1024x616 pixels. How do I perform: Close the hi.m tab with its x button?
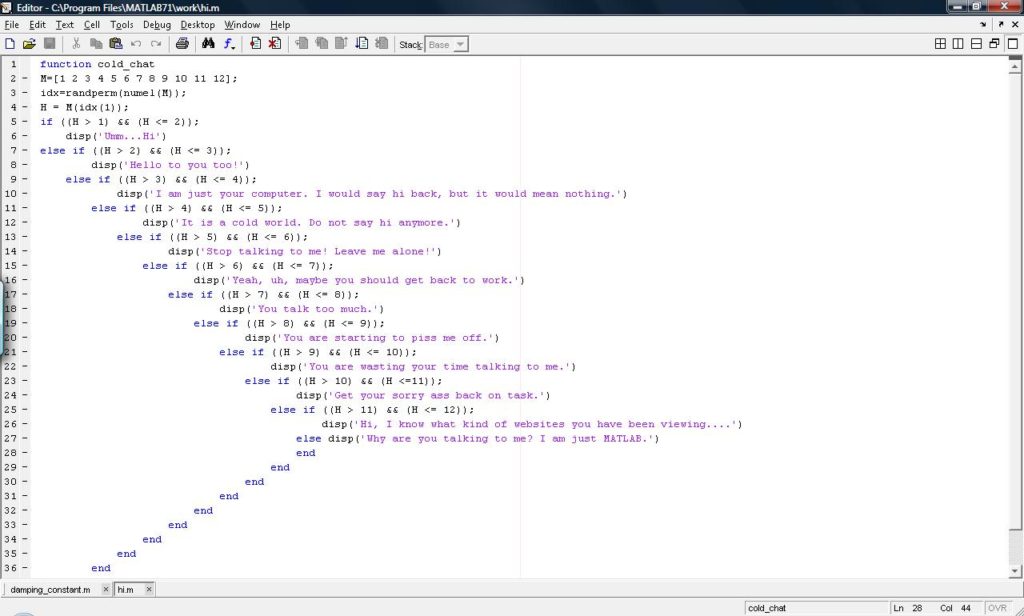148,589
